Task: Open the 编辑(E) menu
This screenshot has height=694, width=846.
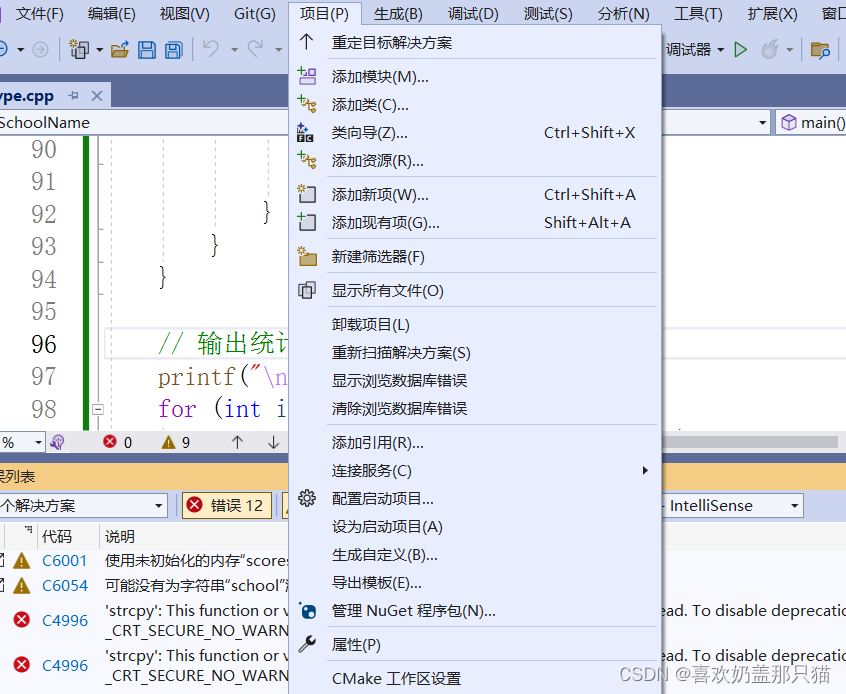Action: tap(112, 13)
